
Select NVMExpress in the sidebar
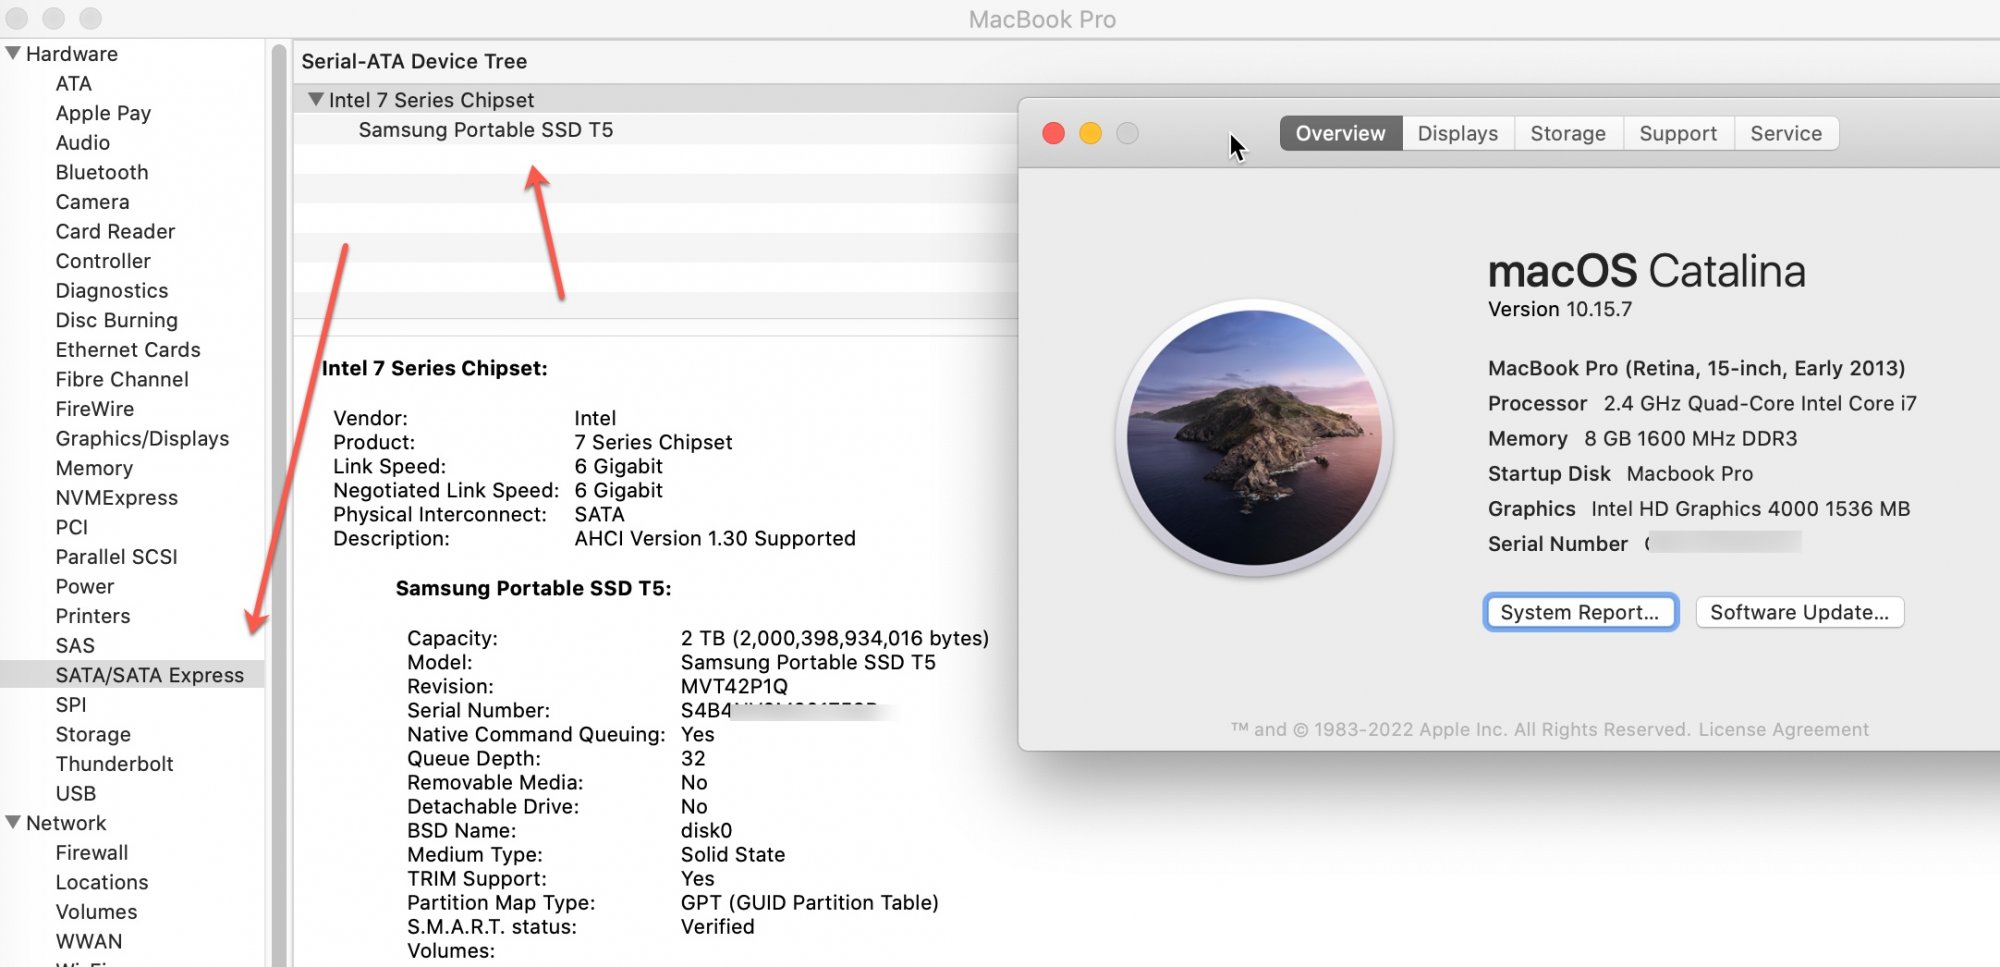coord(117,497)
